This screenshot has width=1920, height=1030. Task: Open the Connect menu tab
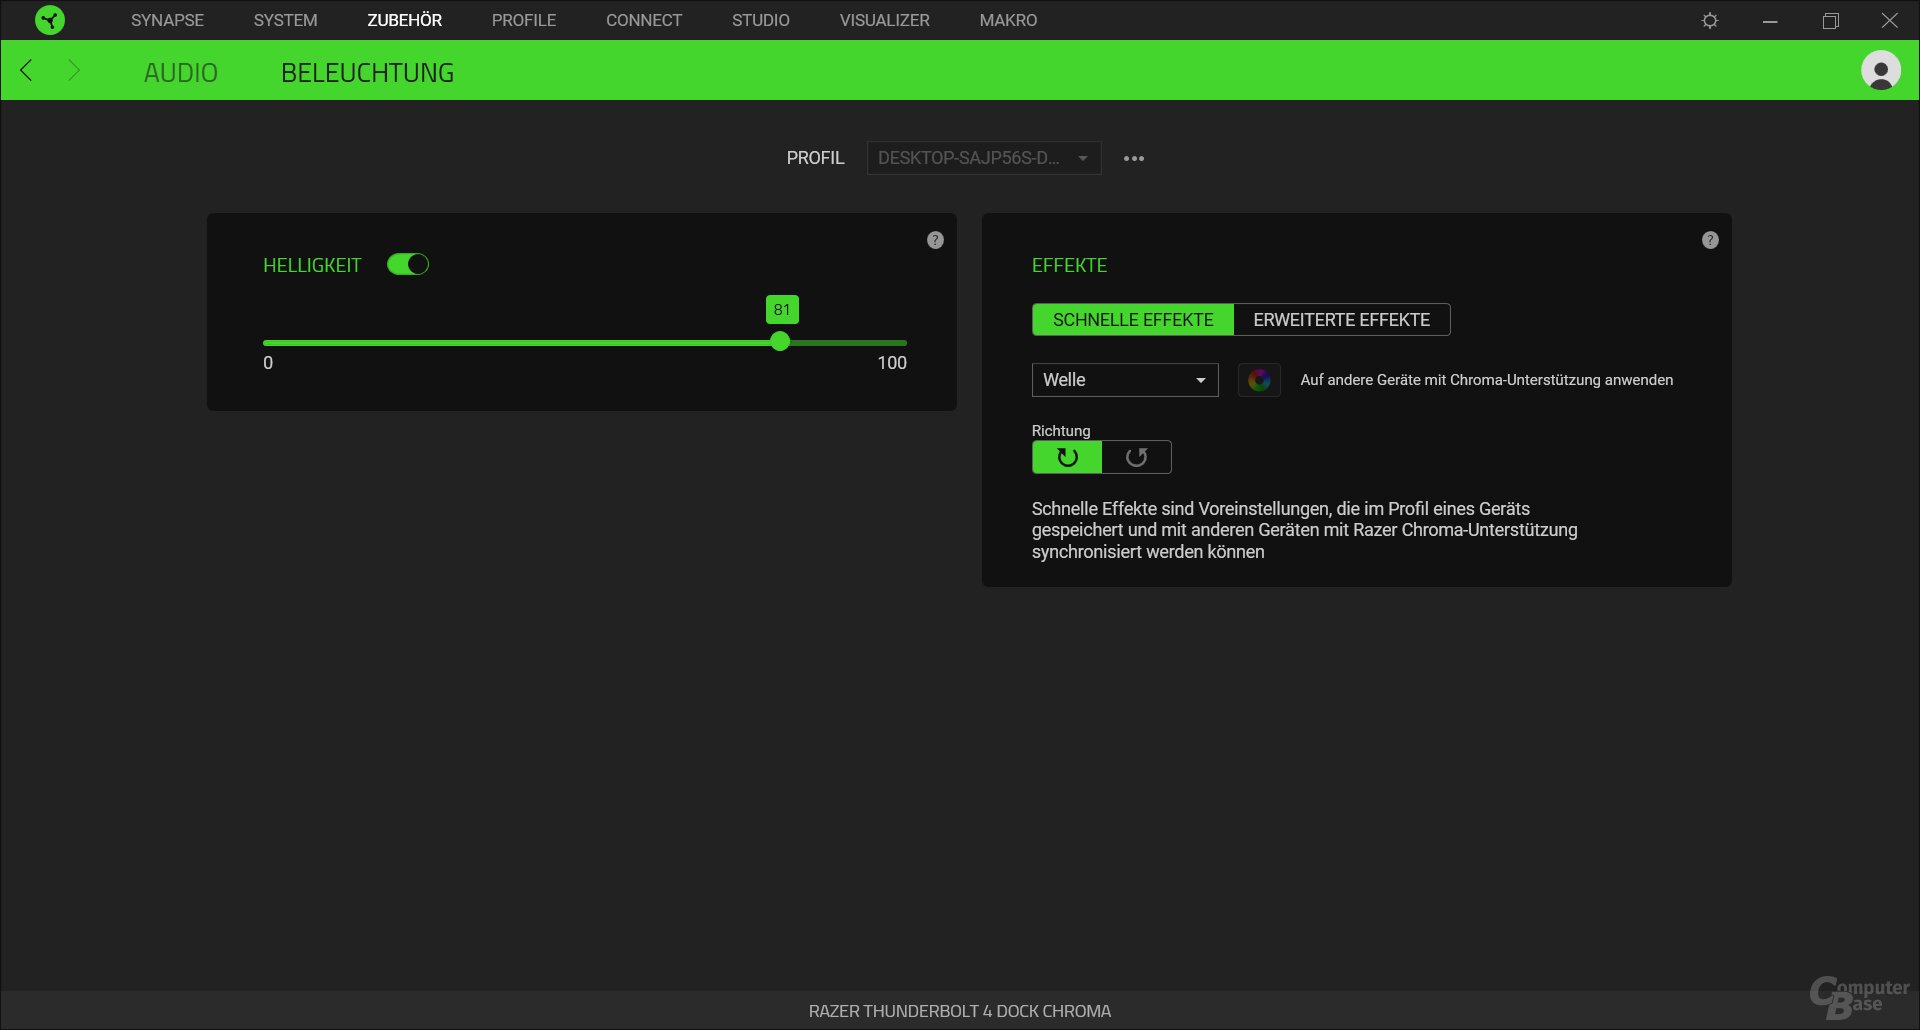[644, 20]
